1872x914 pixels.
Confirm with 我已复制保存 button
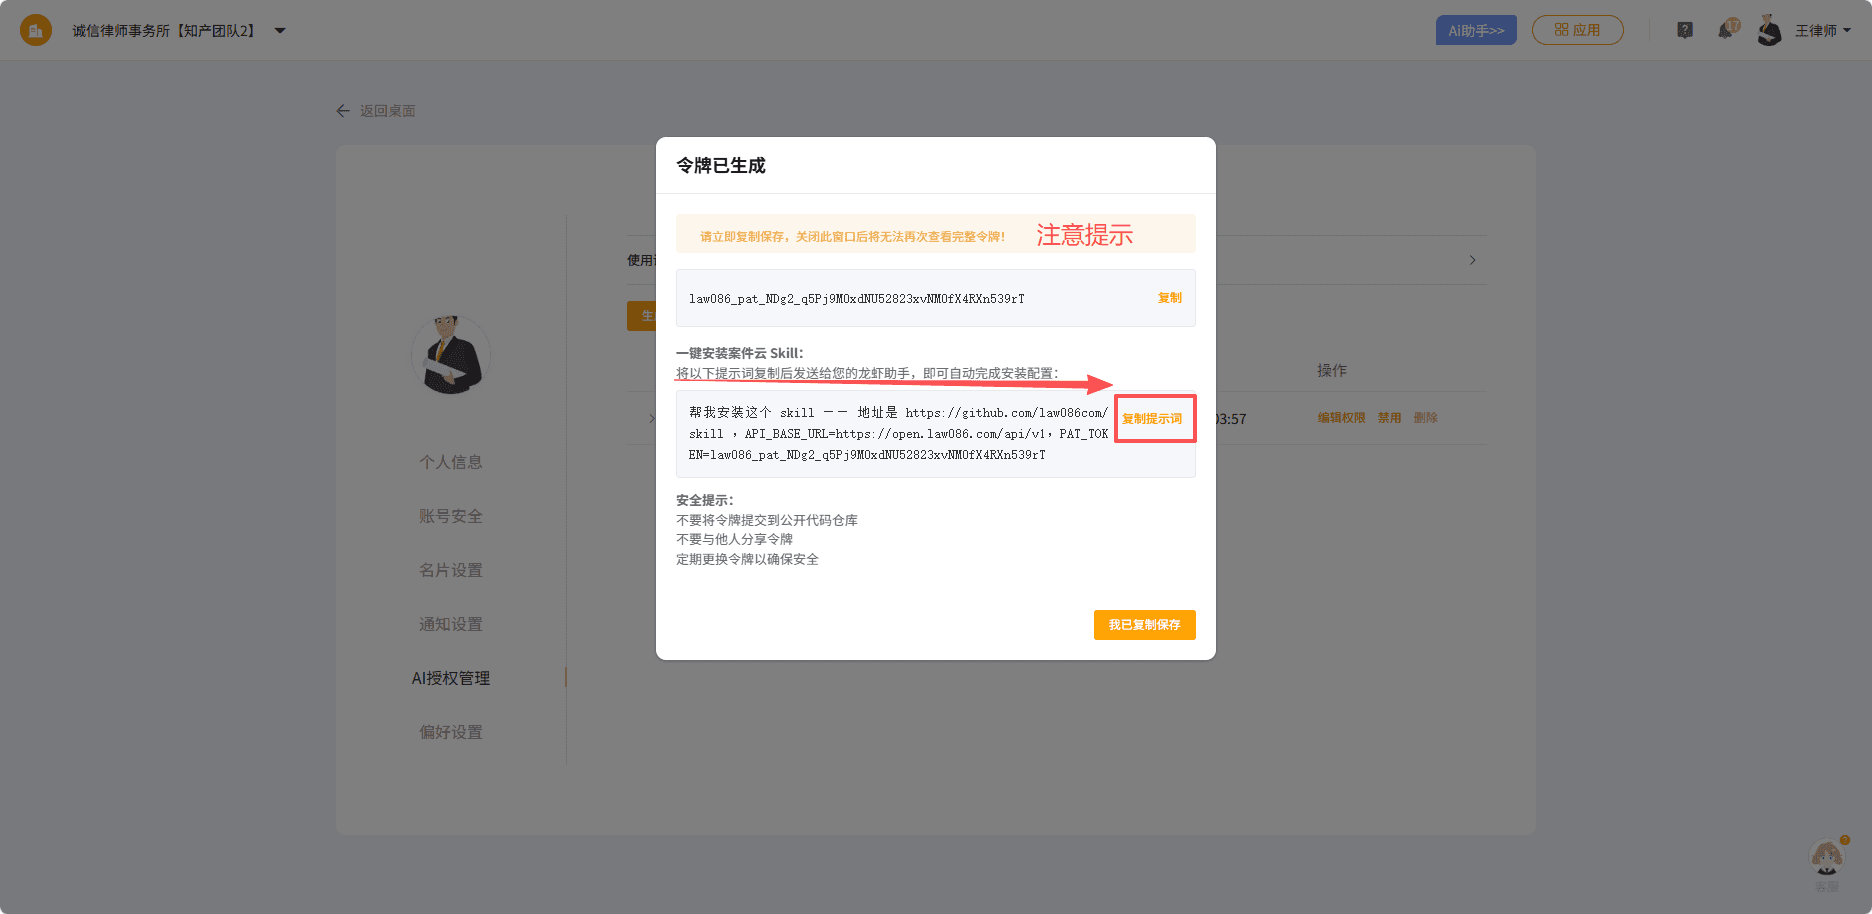1144,625
